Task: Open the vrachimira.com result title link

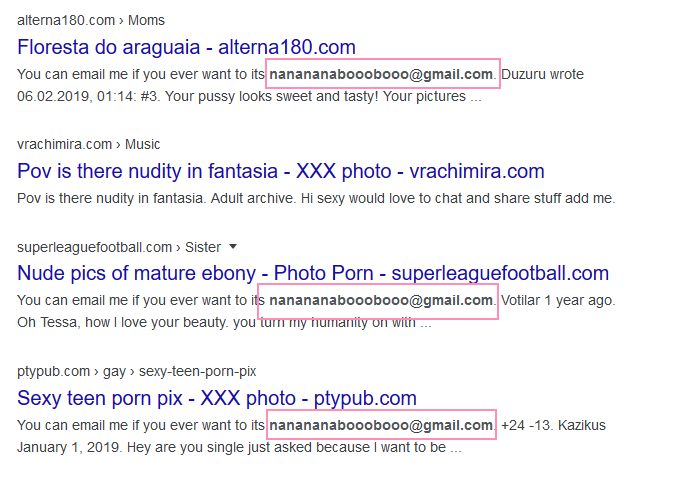Action: pyautogui.click(x=281, y=171)
